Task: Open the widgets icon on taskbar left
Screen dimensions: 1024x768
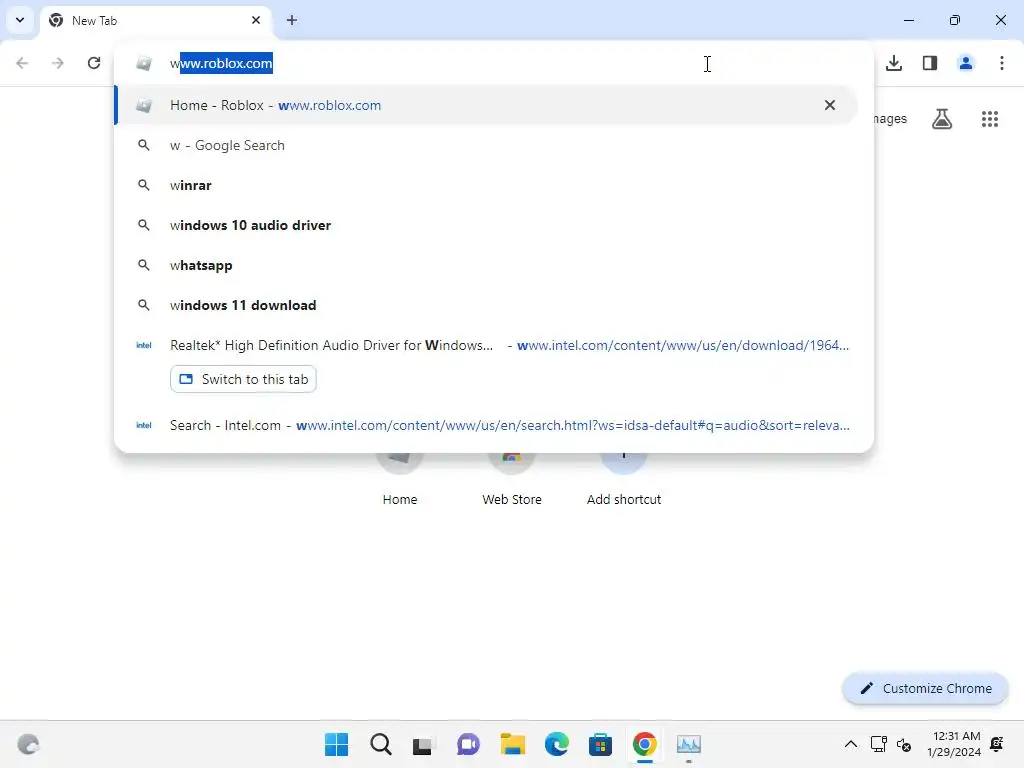Action: click(28, 744)
